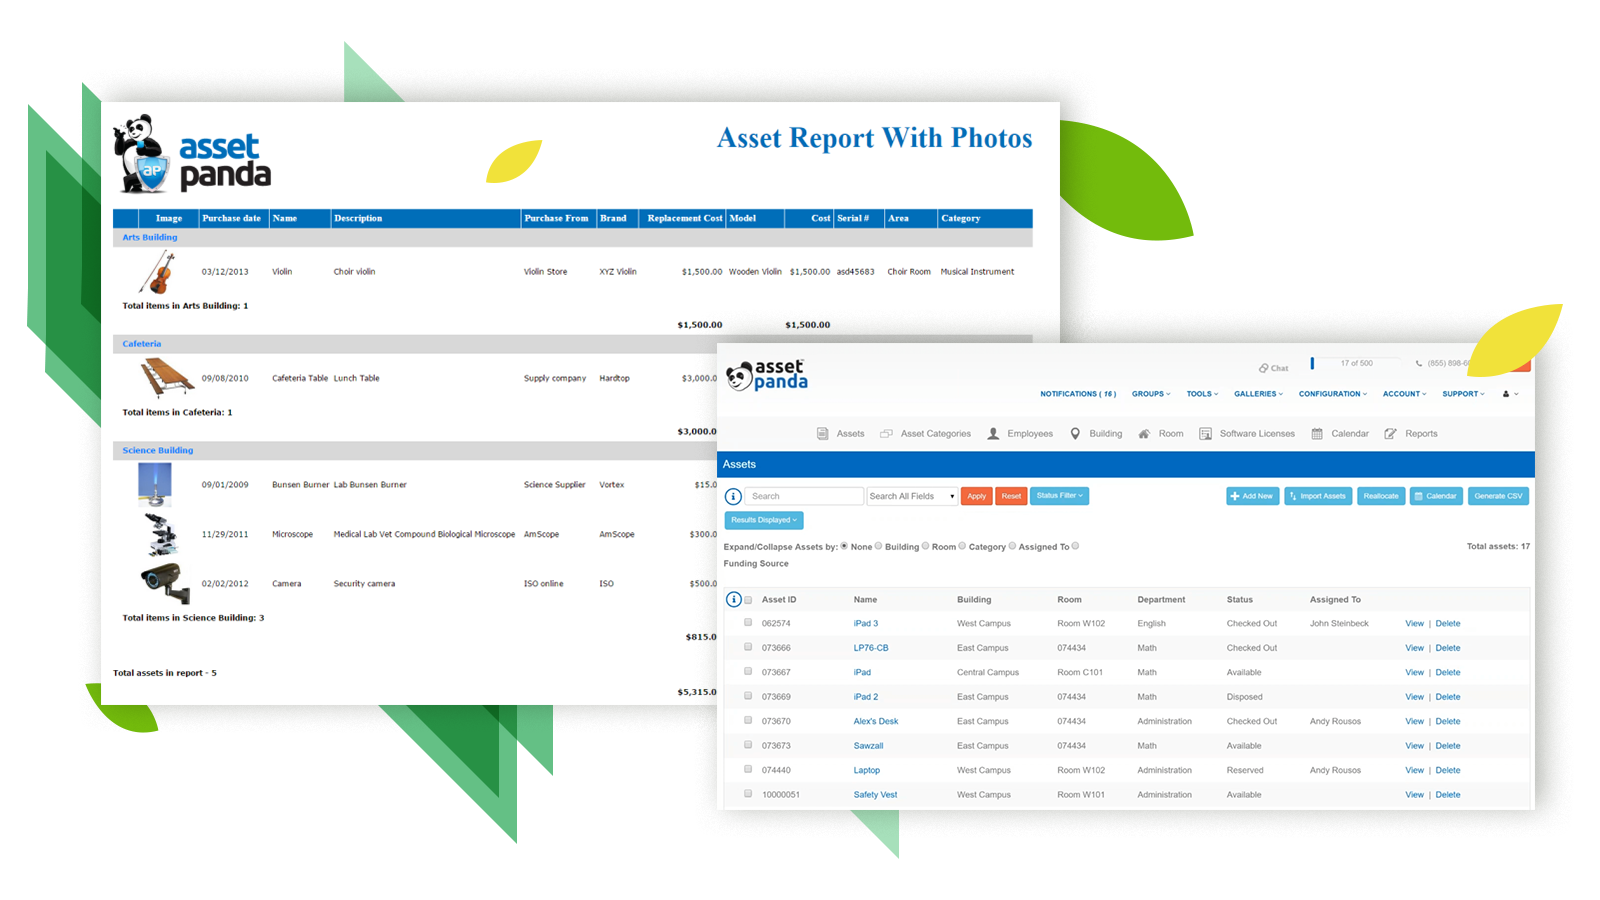Click the info icon beside the Asset ID header
This screenshot has width=1600, height=900.
click(733, 600)
